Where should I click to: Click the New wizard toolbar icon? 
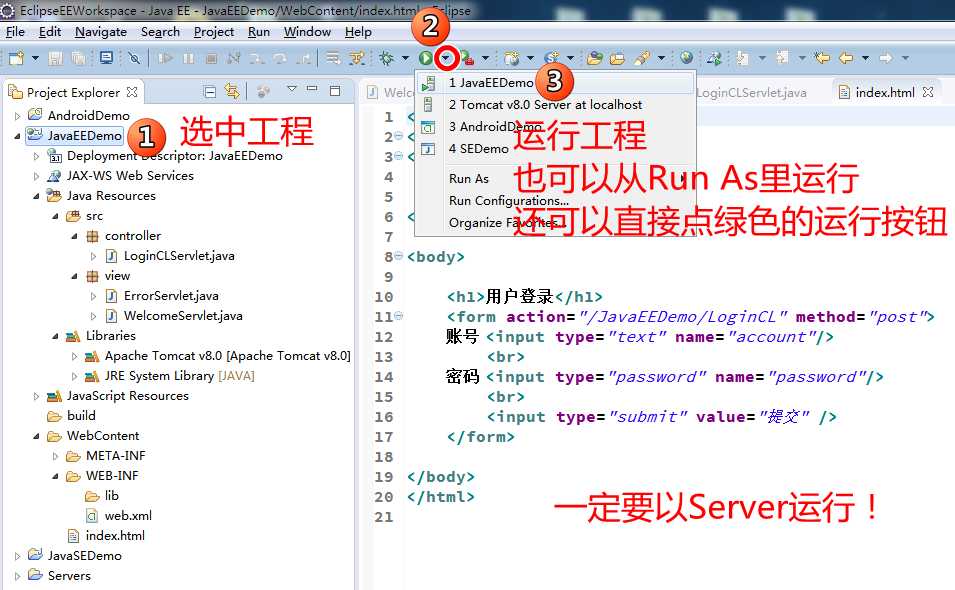[x=16, y=58]
